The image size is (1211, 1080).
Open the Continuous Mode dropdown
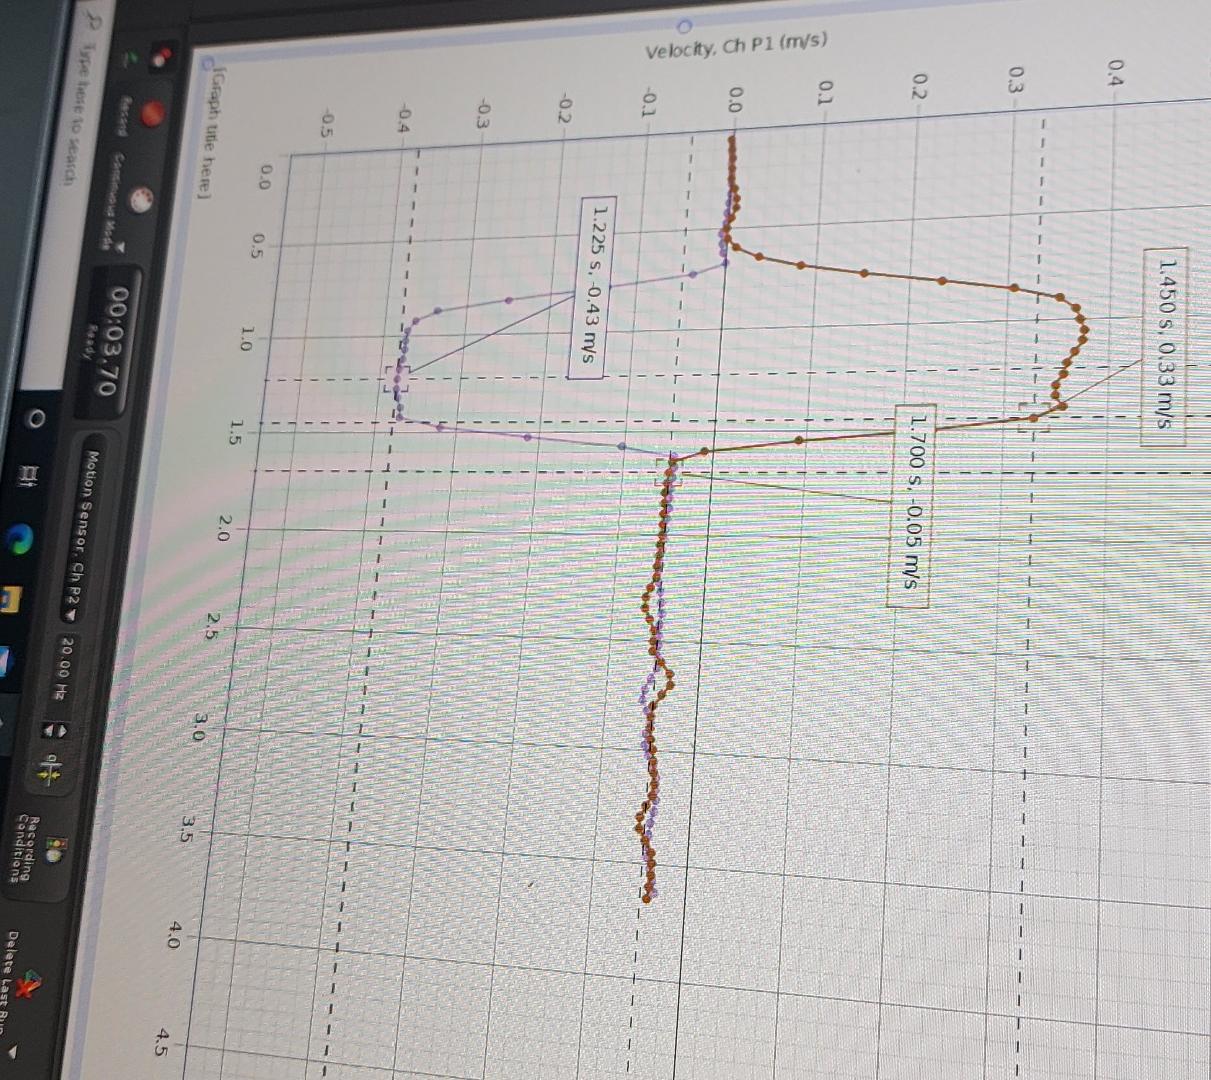pyautogui.click(x=120, y=246)
